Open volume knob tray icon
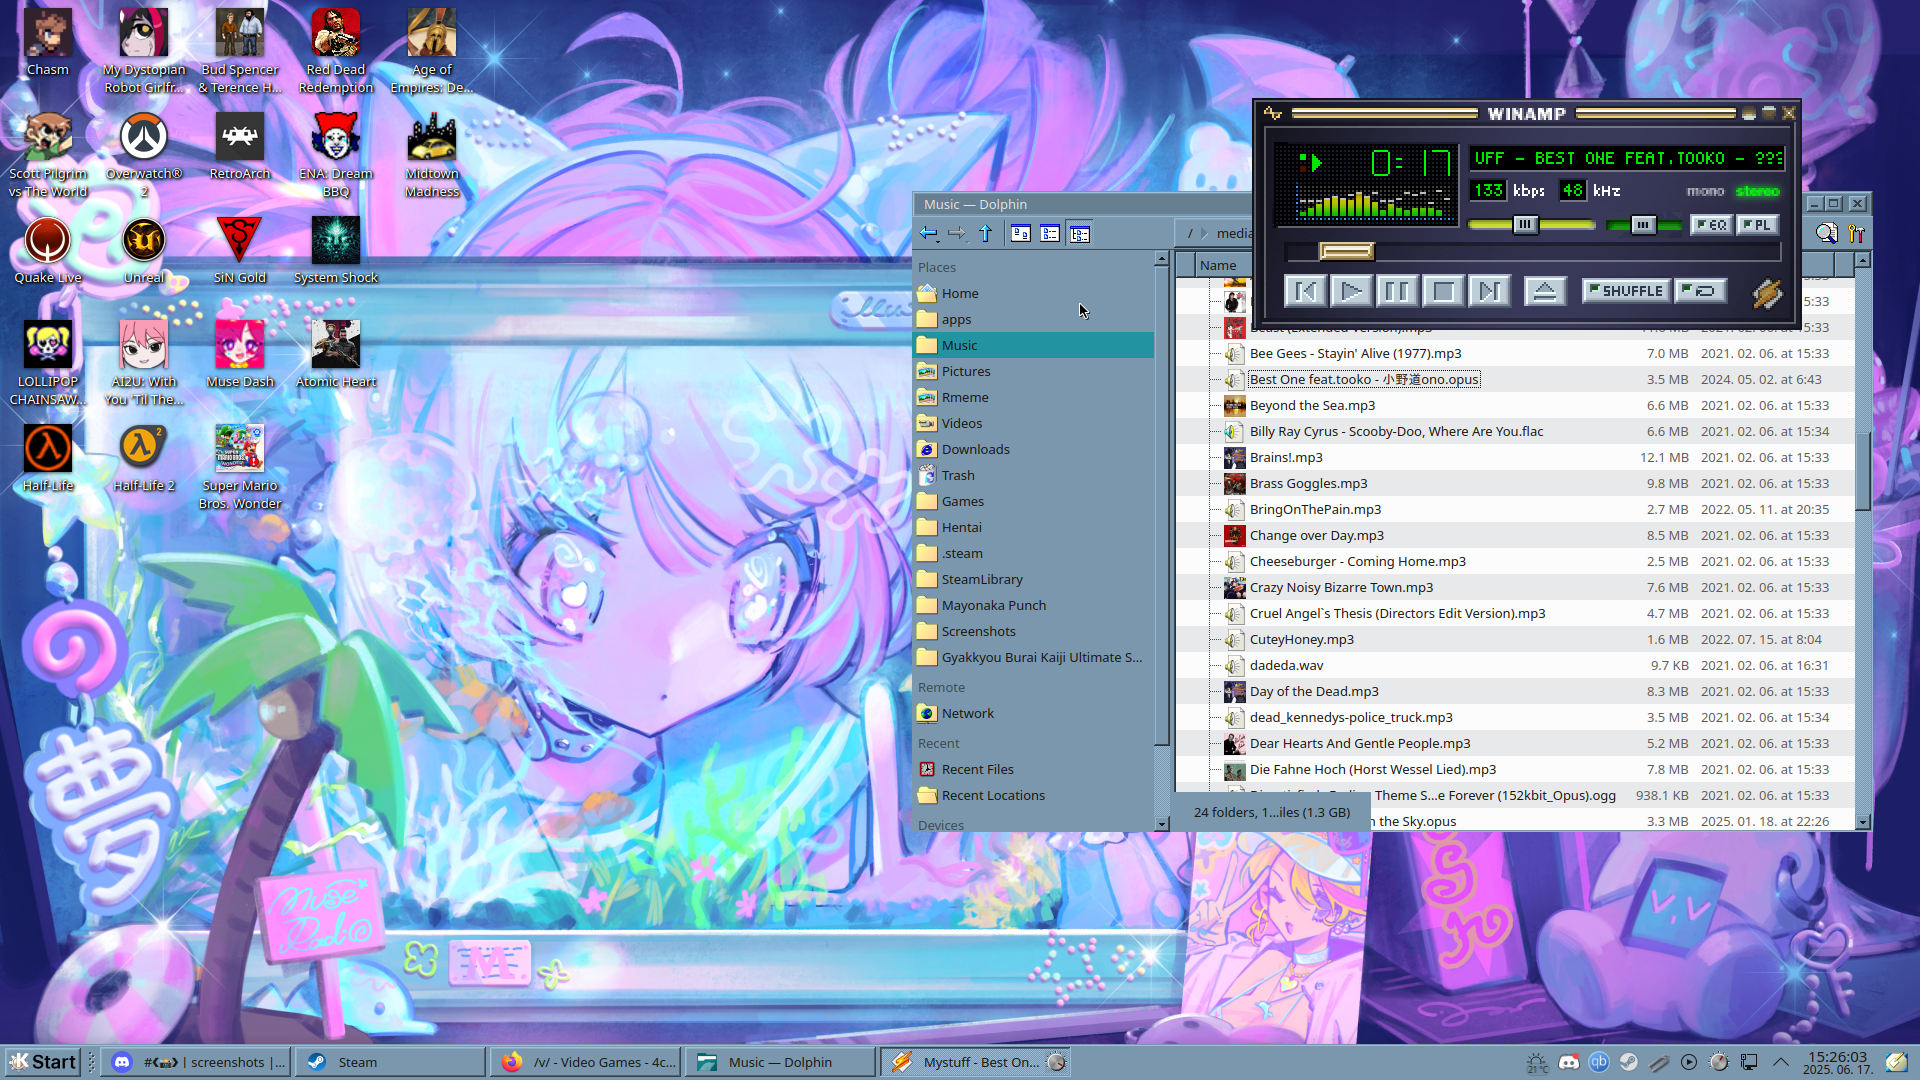Image resolution: width=1920 pixels, height=1080 pixels. coord(1719,1062)
